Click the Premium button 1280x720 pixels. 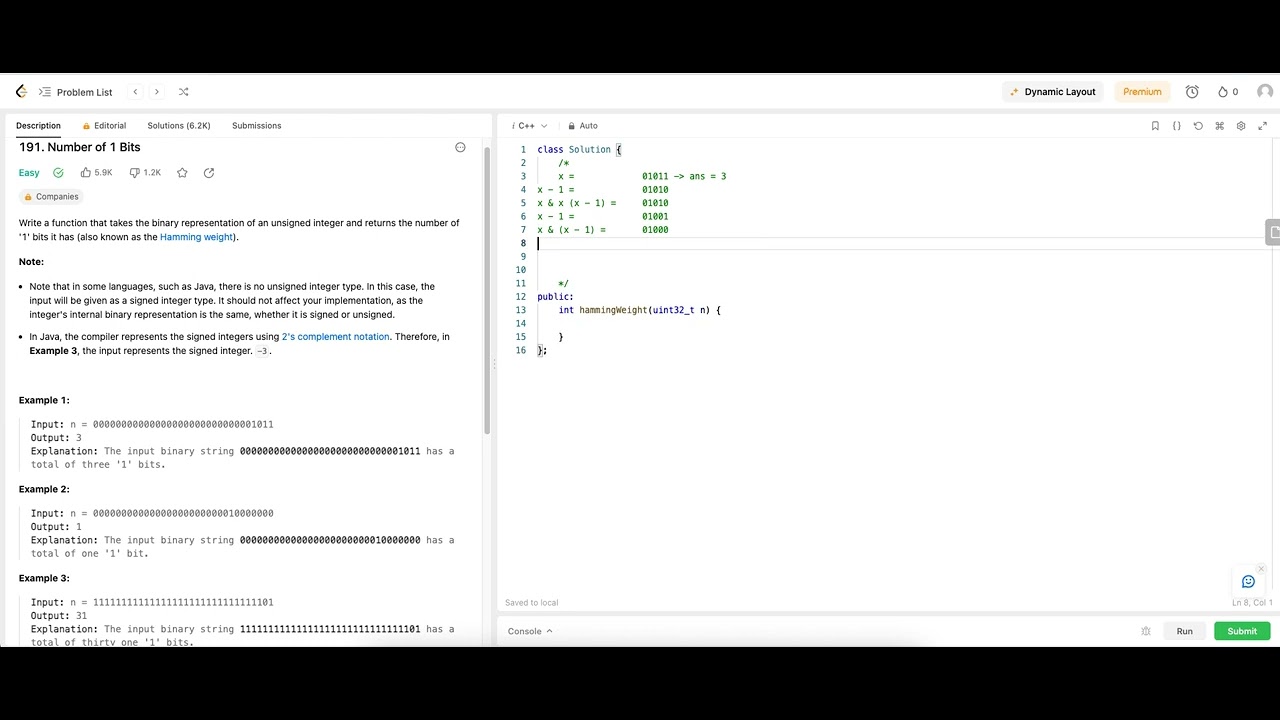pyautogui.click(x=1142, y=92)
